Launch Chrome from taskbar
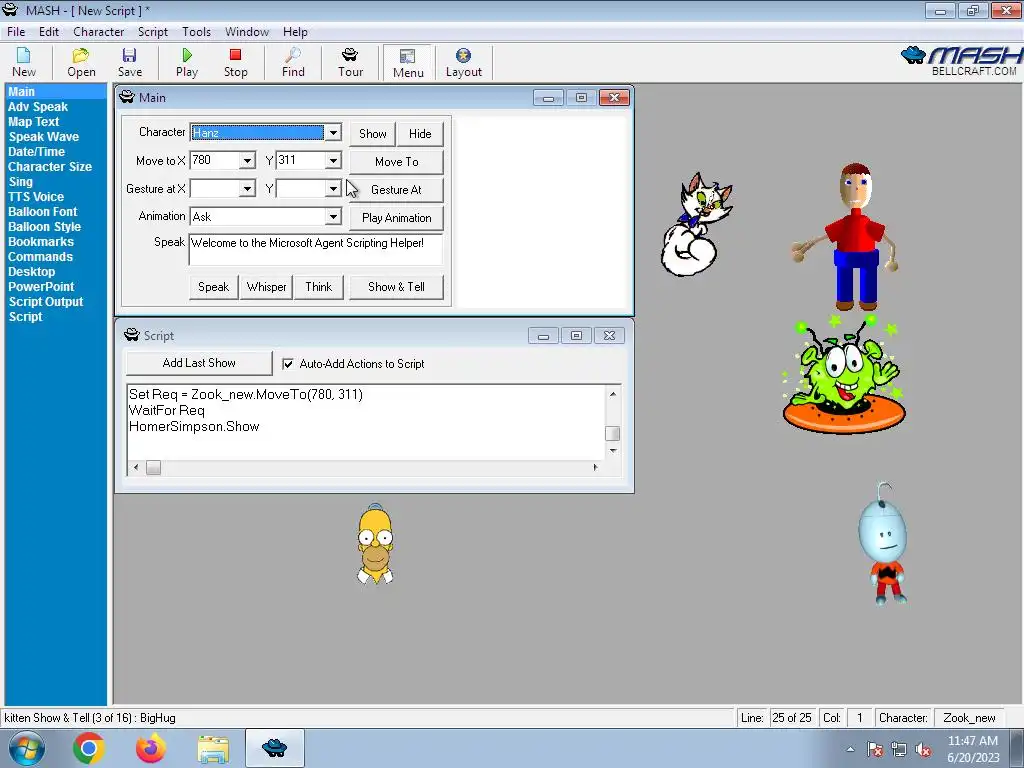This screenshot has width=1024, height=768. pos(89,748)
